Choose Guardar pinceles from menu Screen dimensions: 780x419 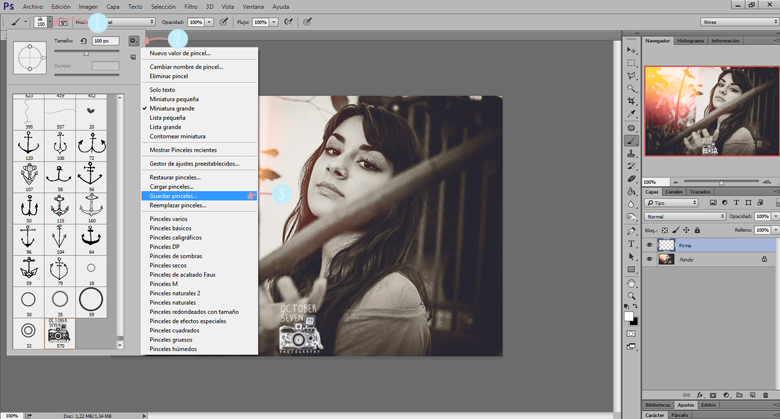click(199, 196)
